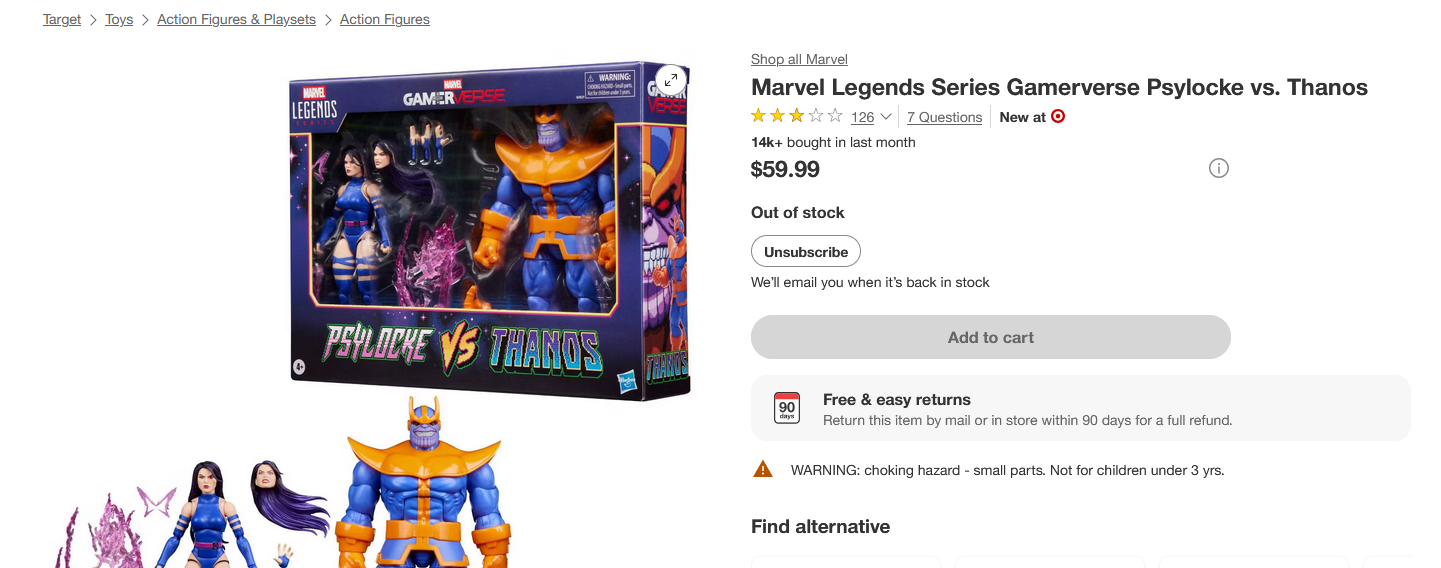Select the Psylocke vs Thanos box image
The width and height of the screenshot is (1441, 568).
pos(489,228)
